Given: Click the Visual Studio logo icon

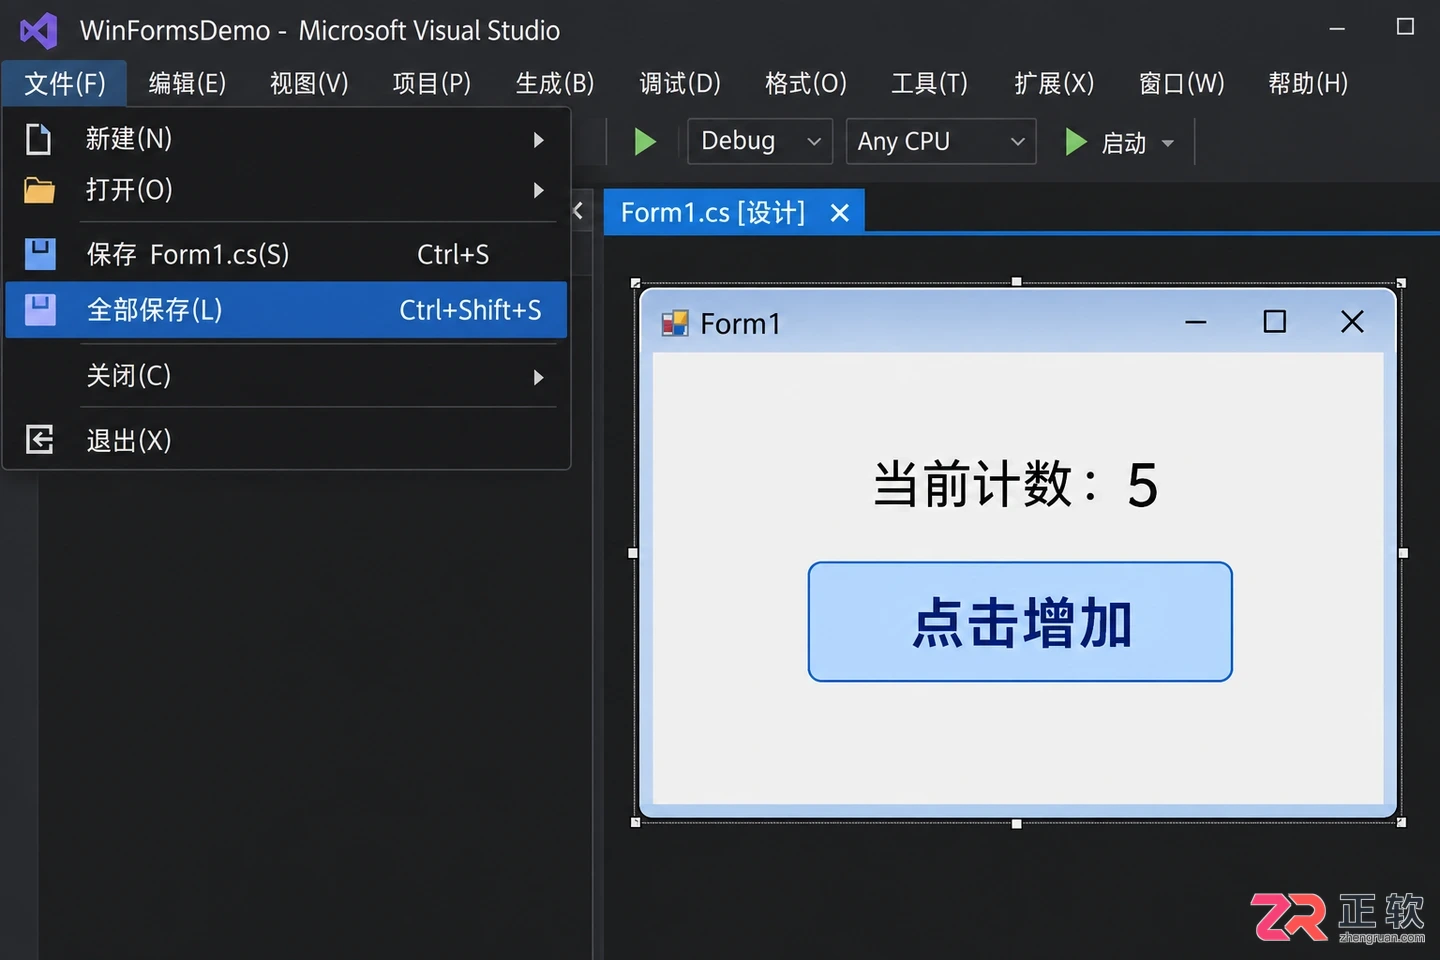Looking at the screenshot, I should (39, 31).
